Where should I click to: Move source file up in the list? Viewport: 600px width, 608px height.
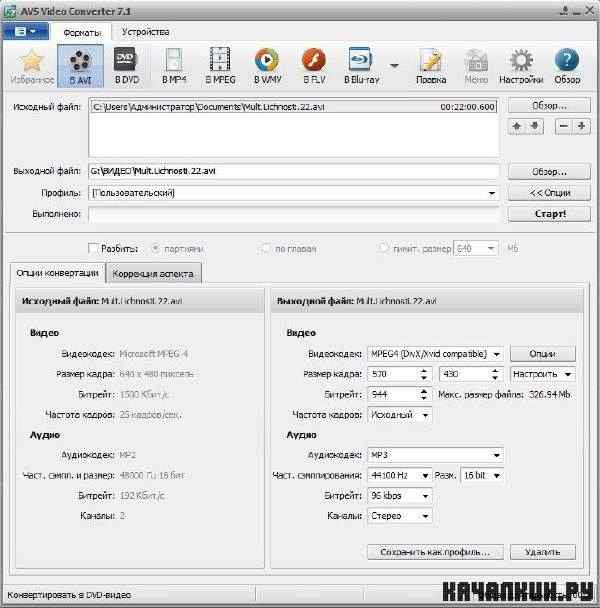517,126
